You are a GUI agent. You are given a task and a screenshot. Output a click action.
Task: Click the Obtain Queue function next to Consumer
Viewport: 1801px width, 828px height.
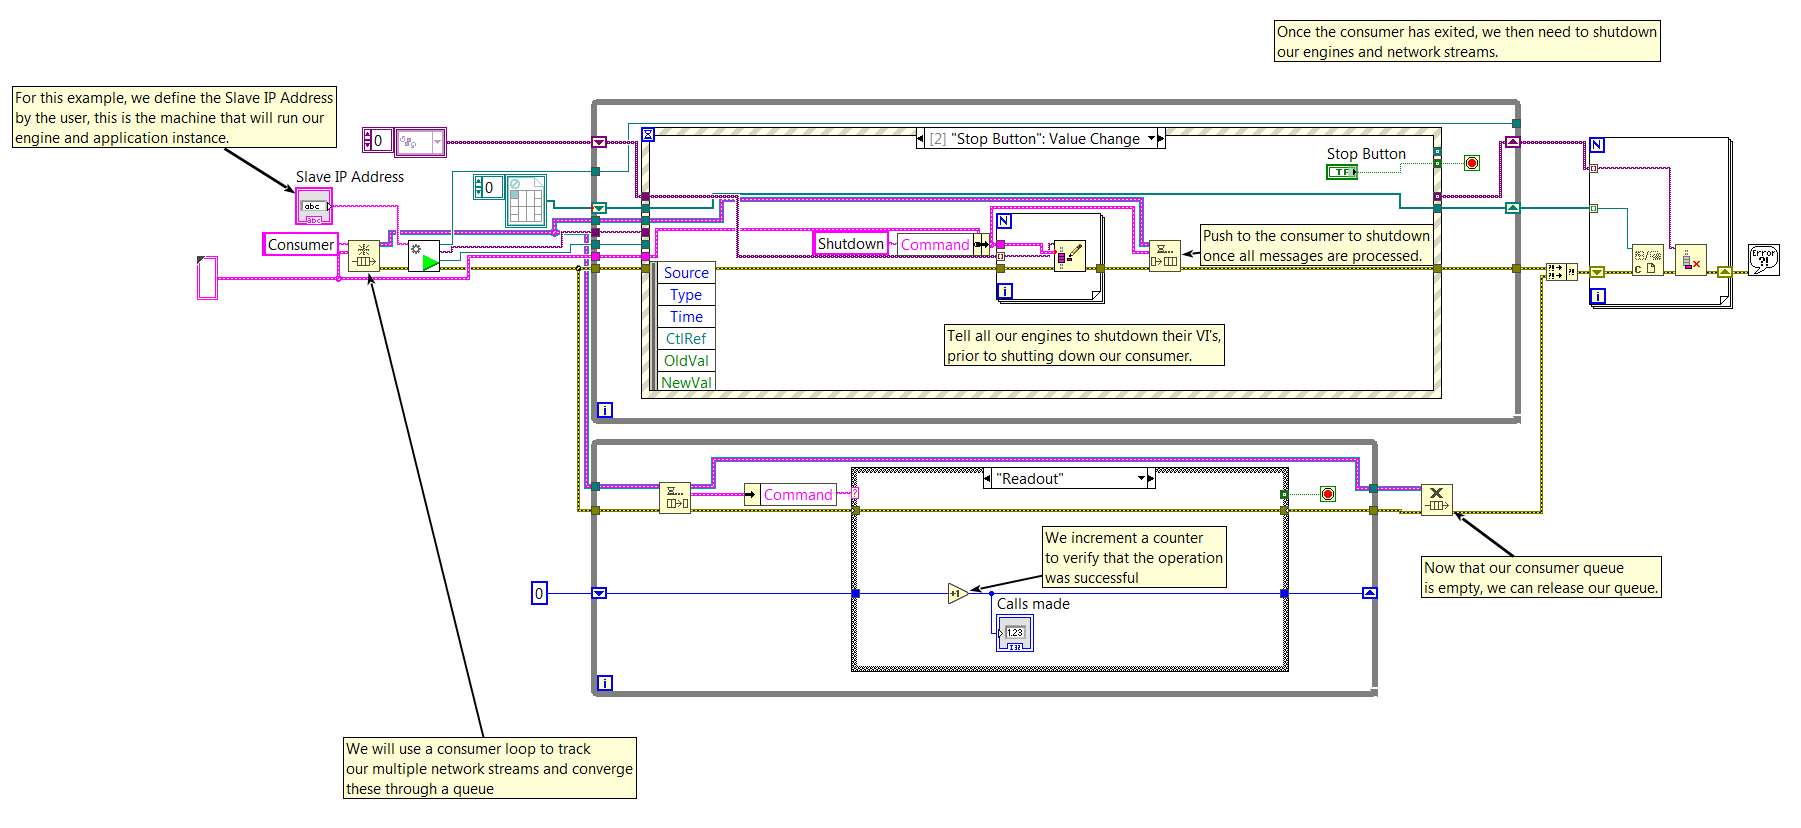coord(363,257)
